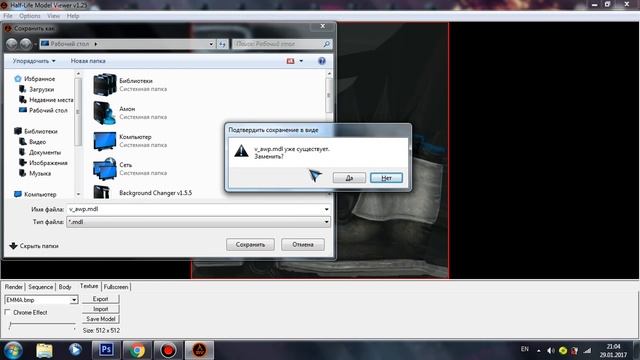The image size is (640, 360).
Task: Open the File menu
Action: pyautogui.click(x=8, y=16)
